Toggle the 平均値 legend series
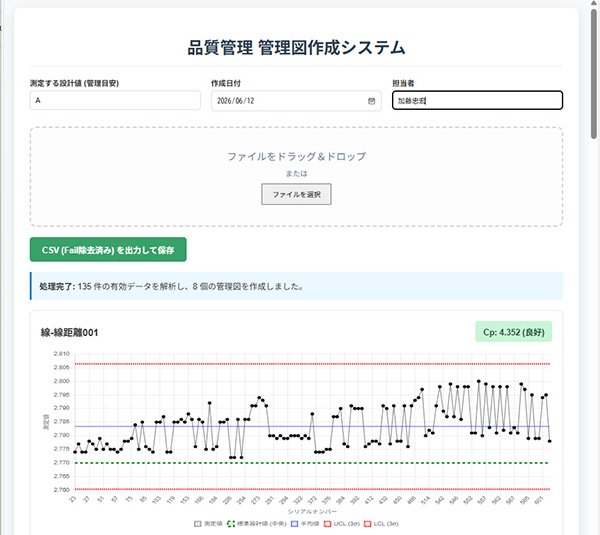600x535 pixels. tap(305, 524)
